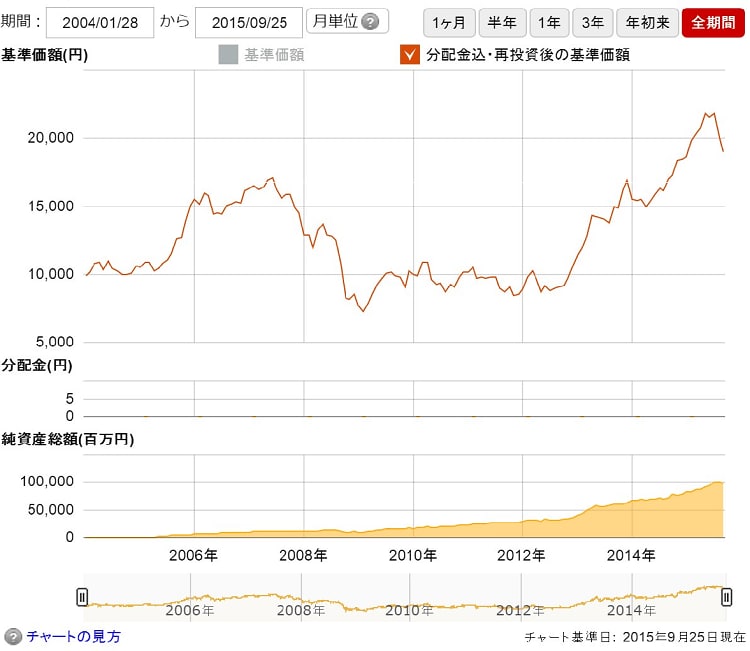Open the チャートの見方 link
750x651 pixels.
73,636
